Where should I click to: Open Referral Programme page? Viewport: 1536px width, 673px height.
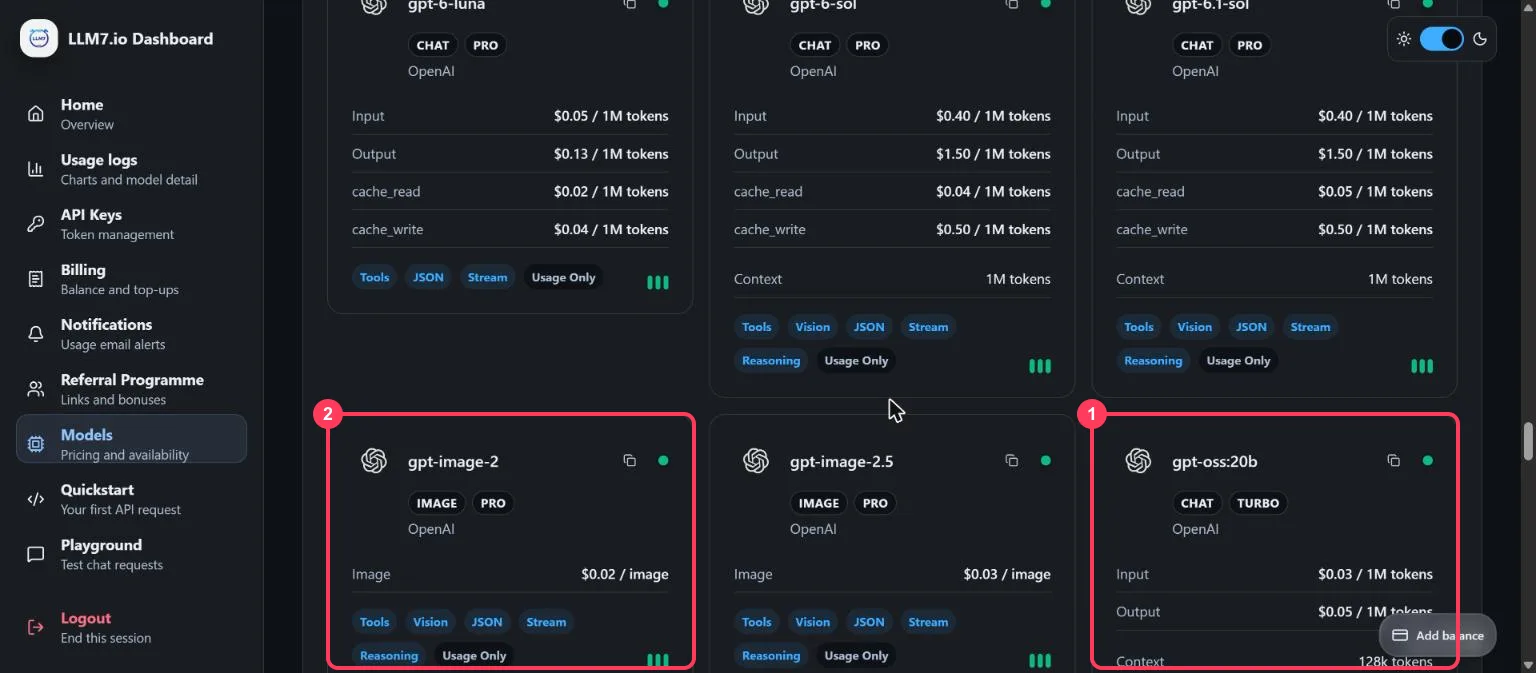131,389
